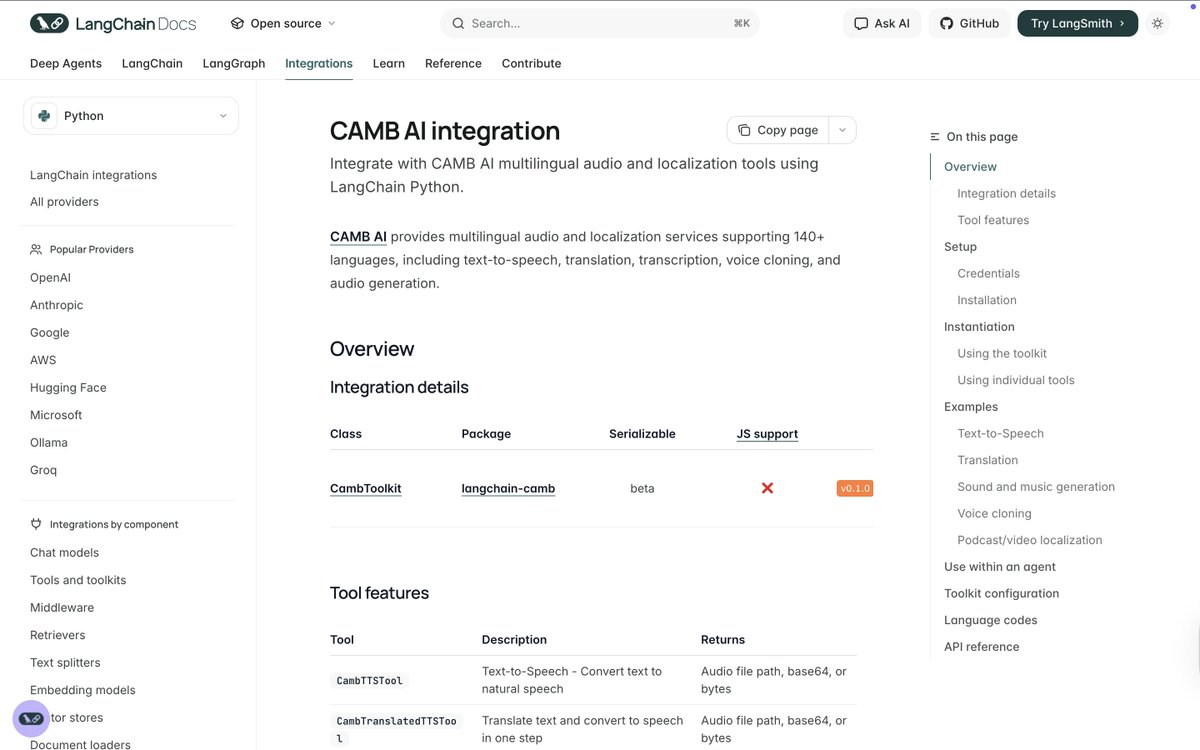Viewport: 1200px width, 750px height.
Task: Open the GitHub repository link
Action: tap(969, 23)
